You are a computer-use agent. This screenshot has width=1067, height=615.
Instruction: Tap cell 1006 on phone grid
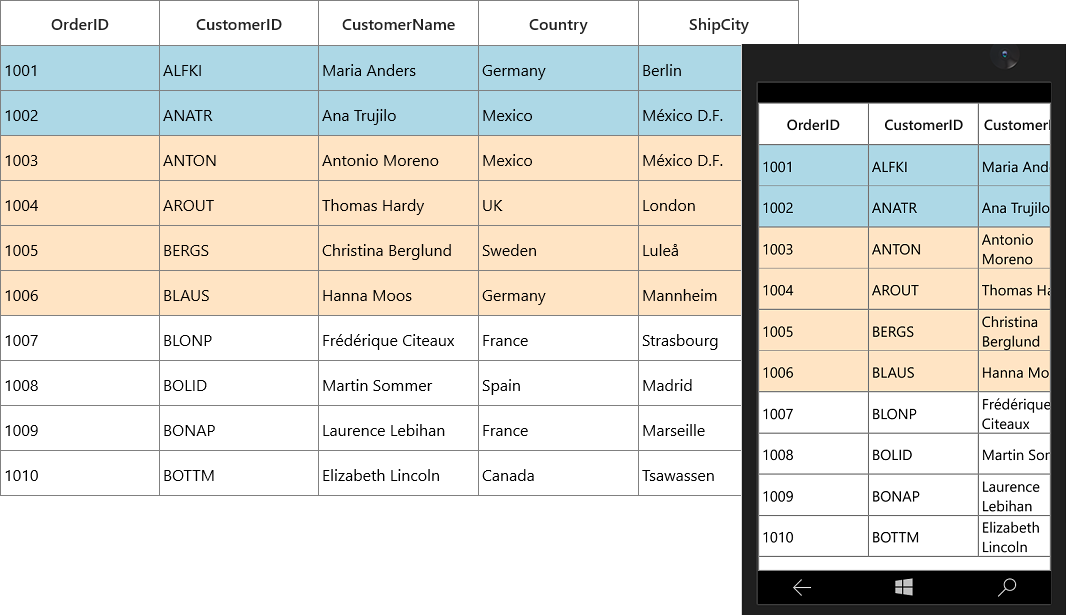(x=813, y=372)
